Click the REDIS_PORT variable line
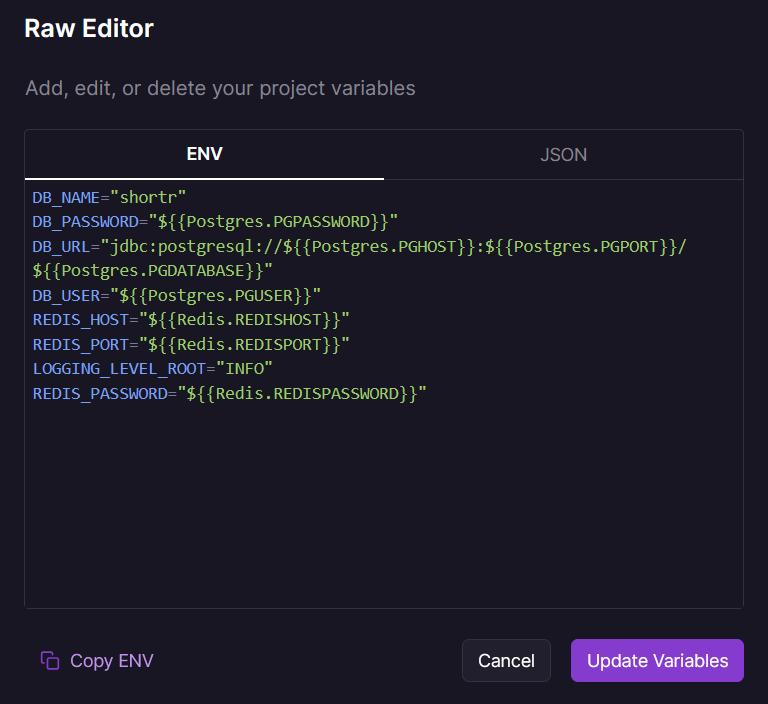768x704 pixels. [191, 345]
